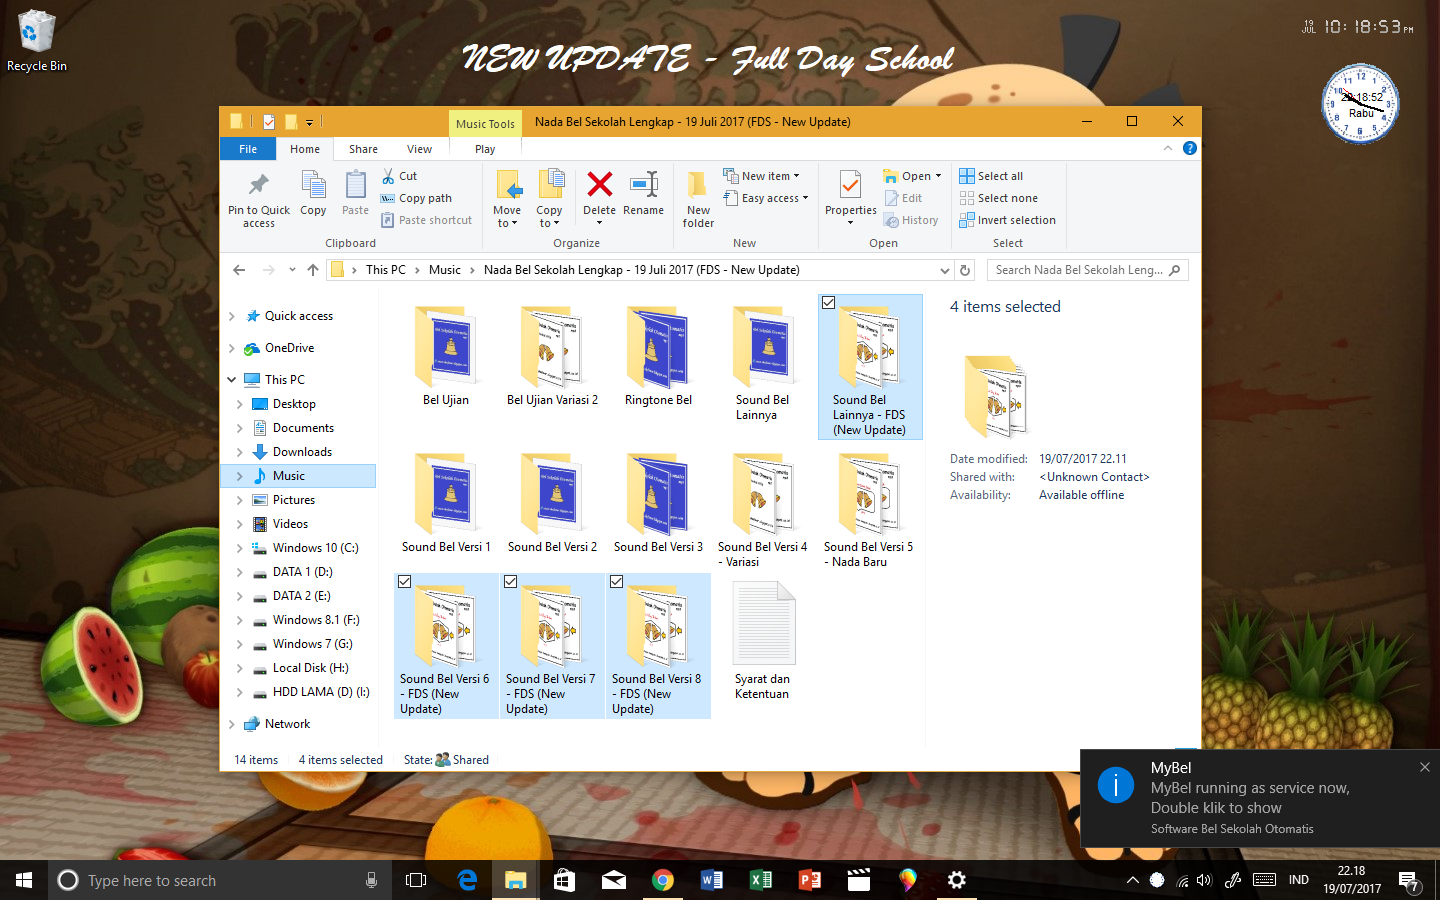The image size is (1440, 900).
Task: Open the address bar history dropdown
Action: (944, 270)
